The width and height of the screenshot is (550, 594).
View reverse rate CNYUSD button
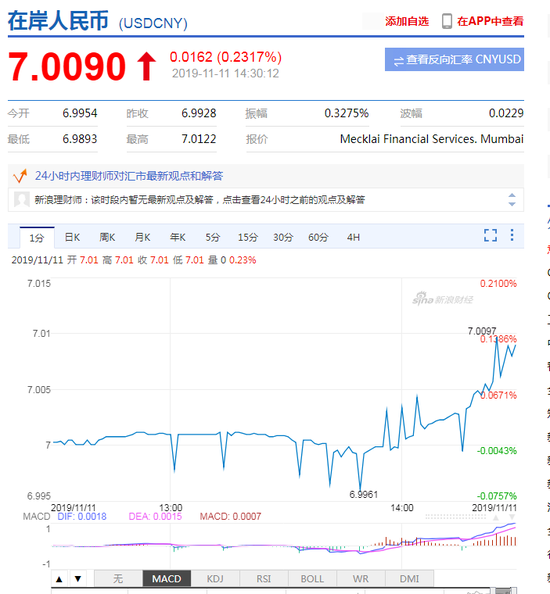pos(454,59)
